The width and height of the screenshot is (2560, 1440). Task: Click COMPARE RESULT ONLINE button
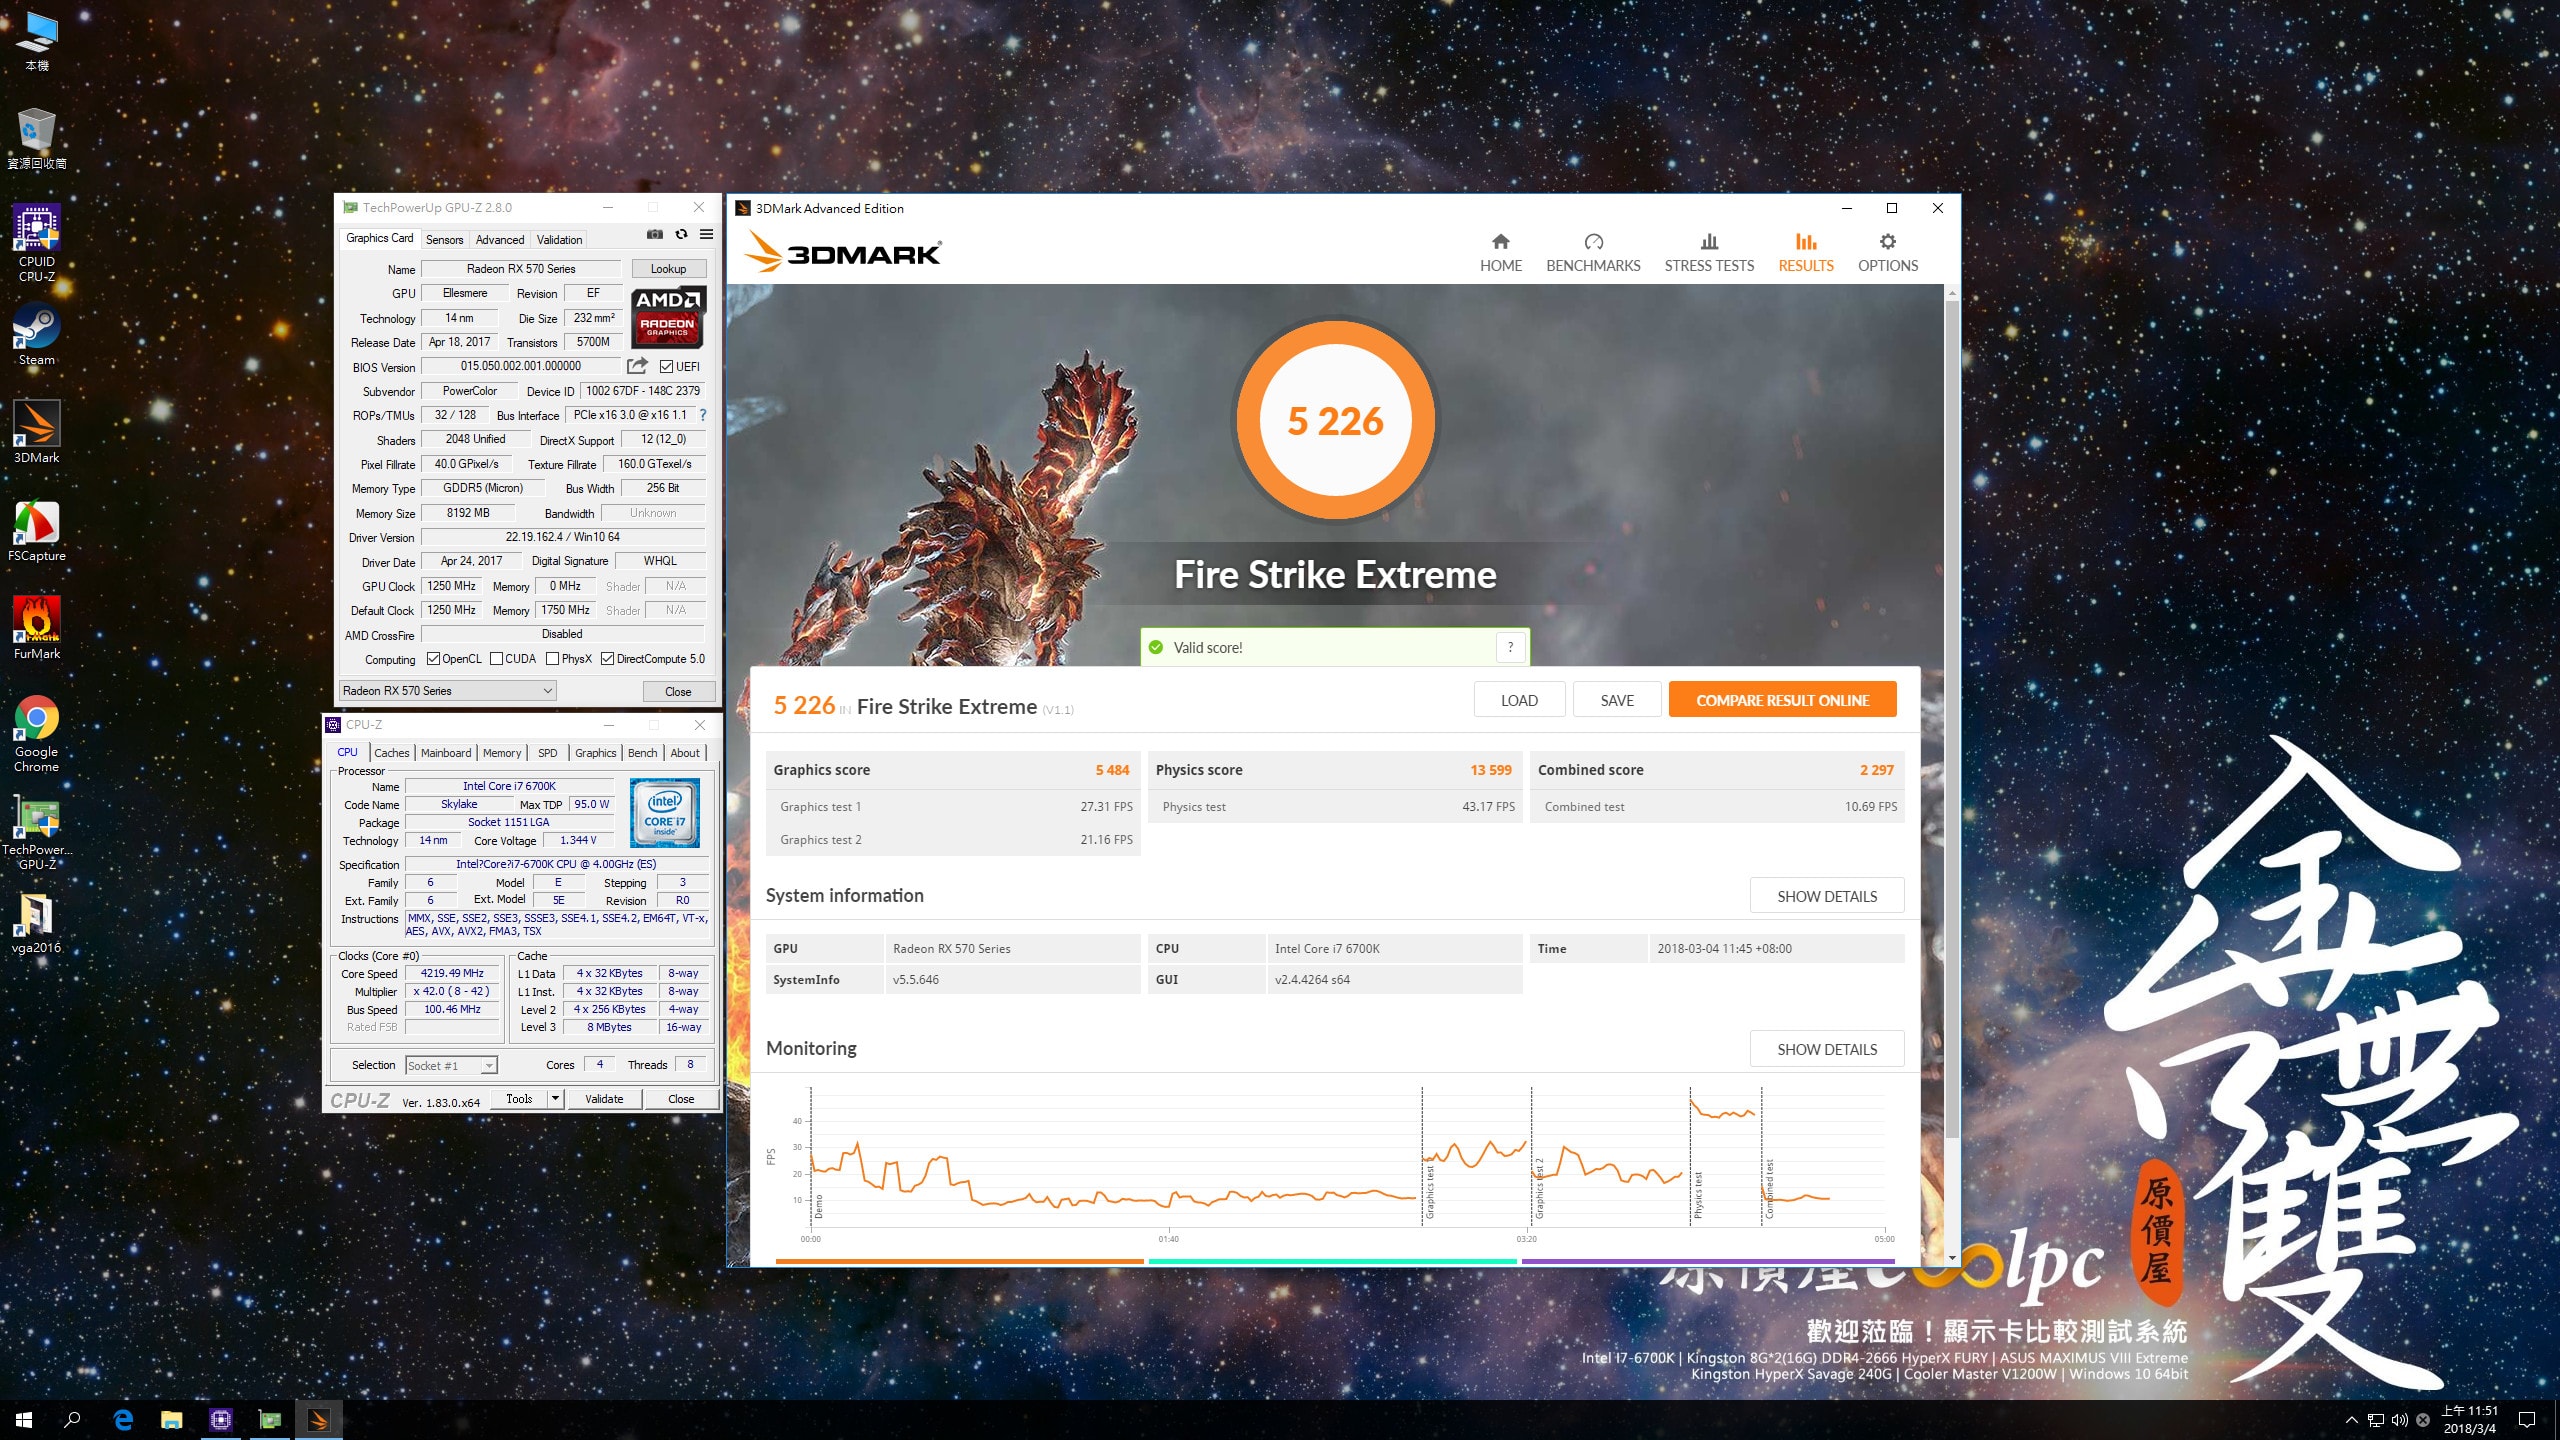1782,700
